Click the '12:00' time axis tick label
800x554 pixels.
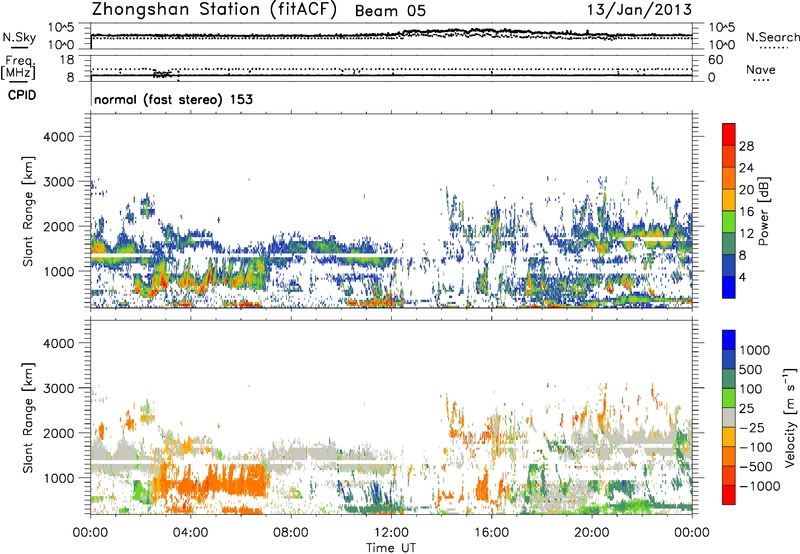pos(391,533)
